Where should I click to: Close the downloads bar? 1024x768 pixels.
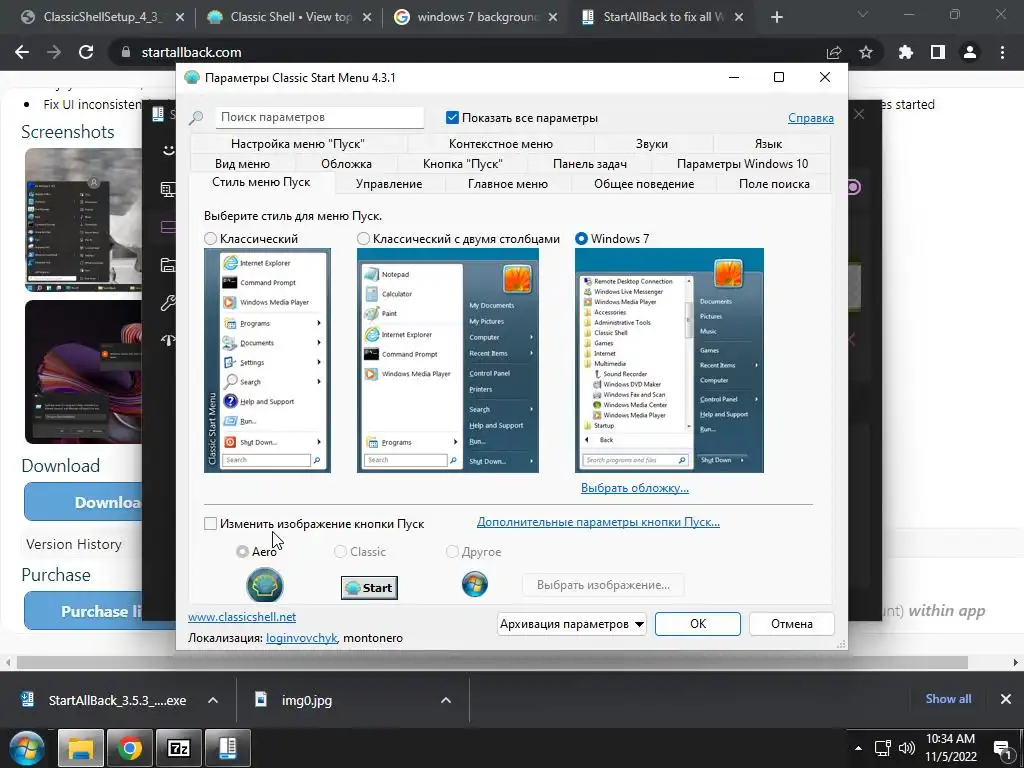pyautogui.click(x=1006, y=699)
